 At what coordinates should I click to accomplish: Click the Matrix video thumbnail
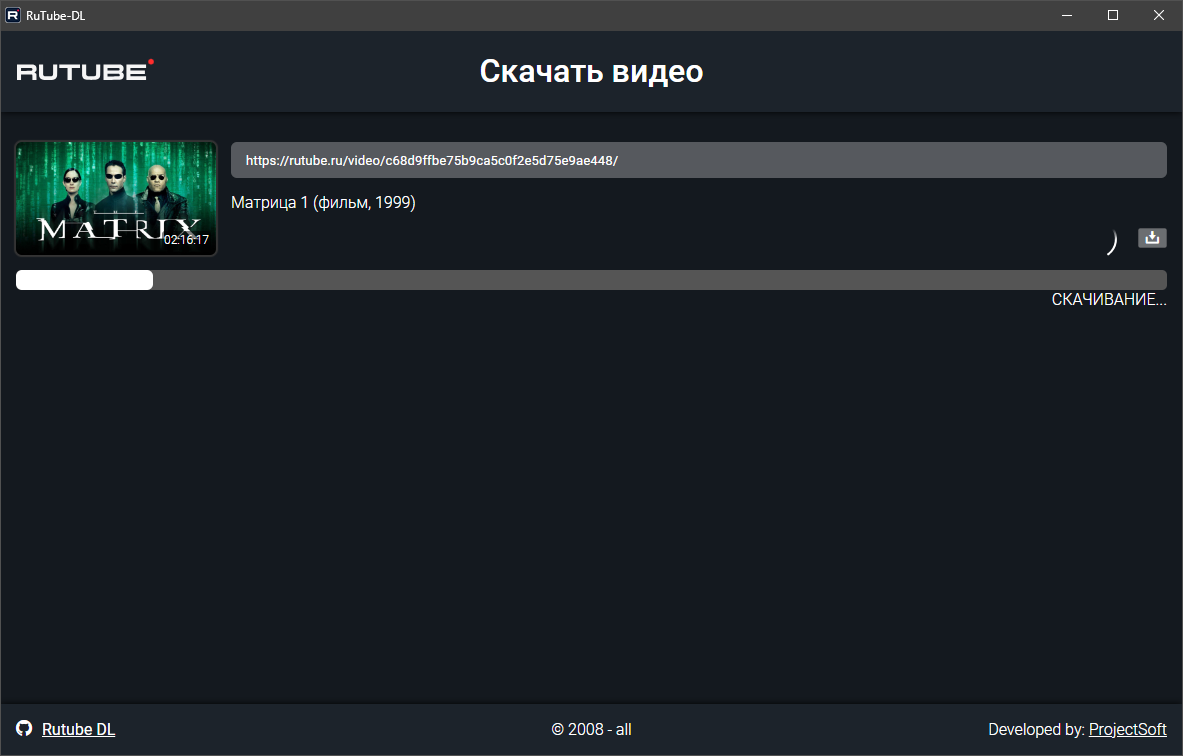[x=116, y=198]
